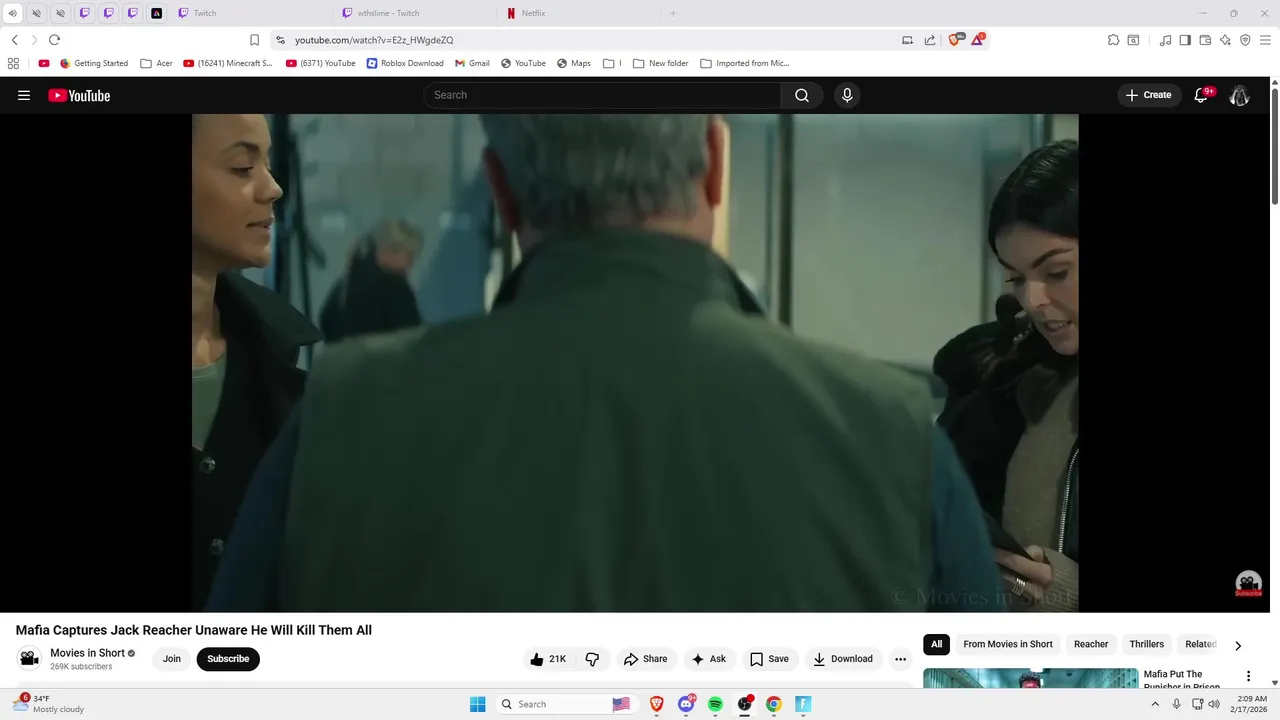Open Movies in Short channel name link
The image size is (1280, 720).
point(87,653)
